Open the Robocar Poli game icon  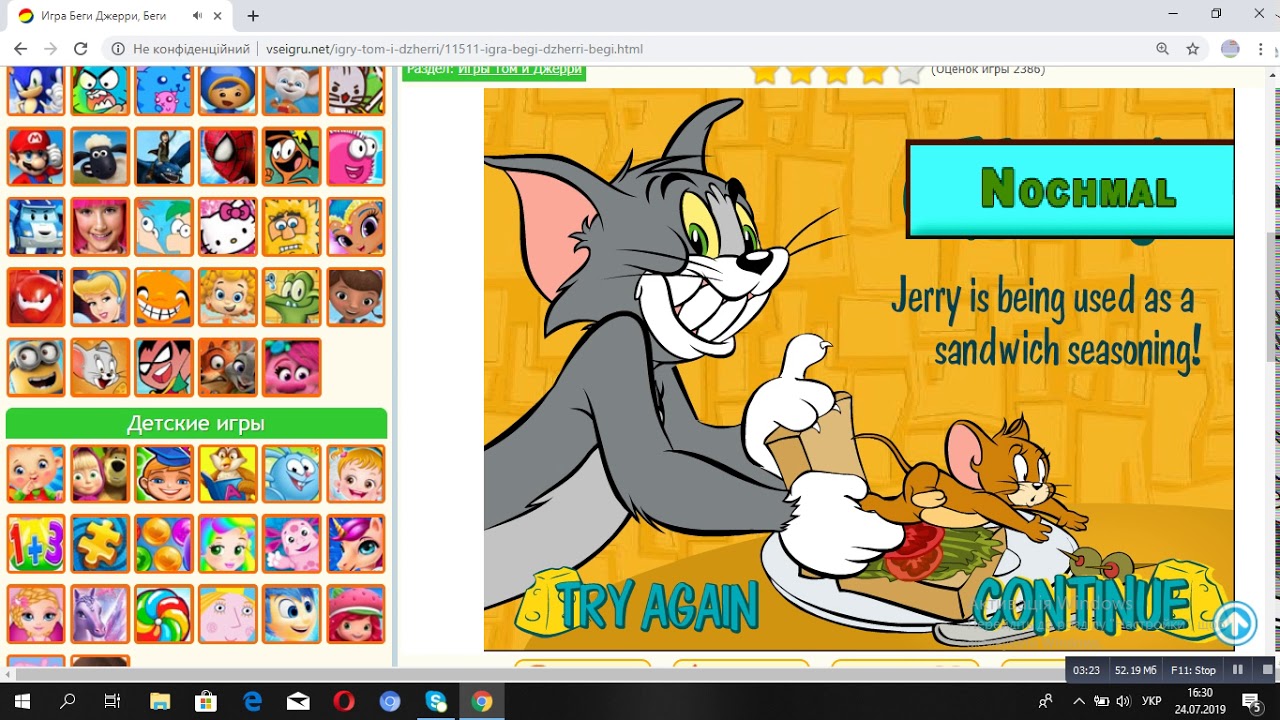coord(36,227)
